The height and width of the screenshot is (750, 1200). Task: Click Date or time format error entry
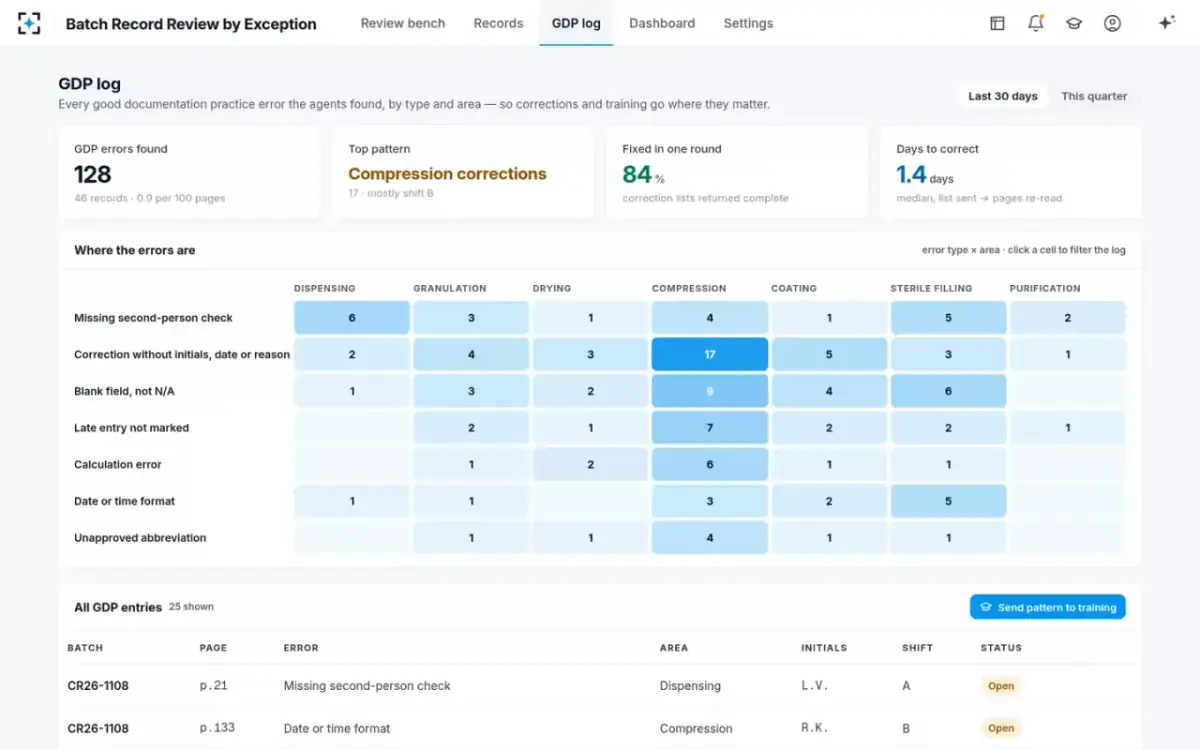point(337,728)
